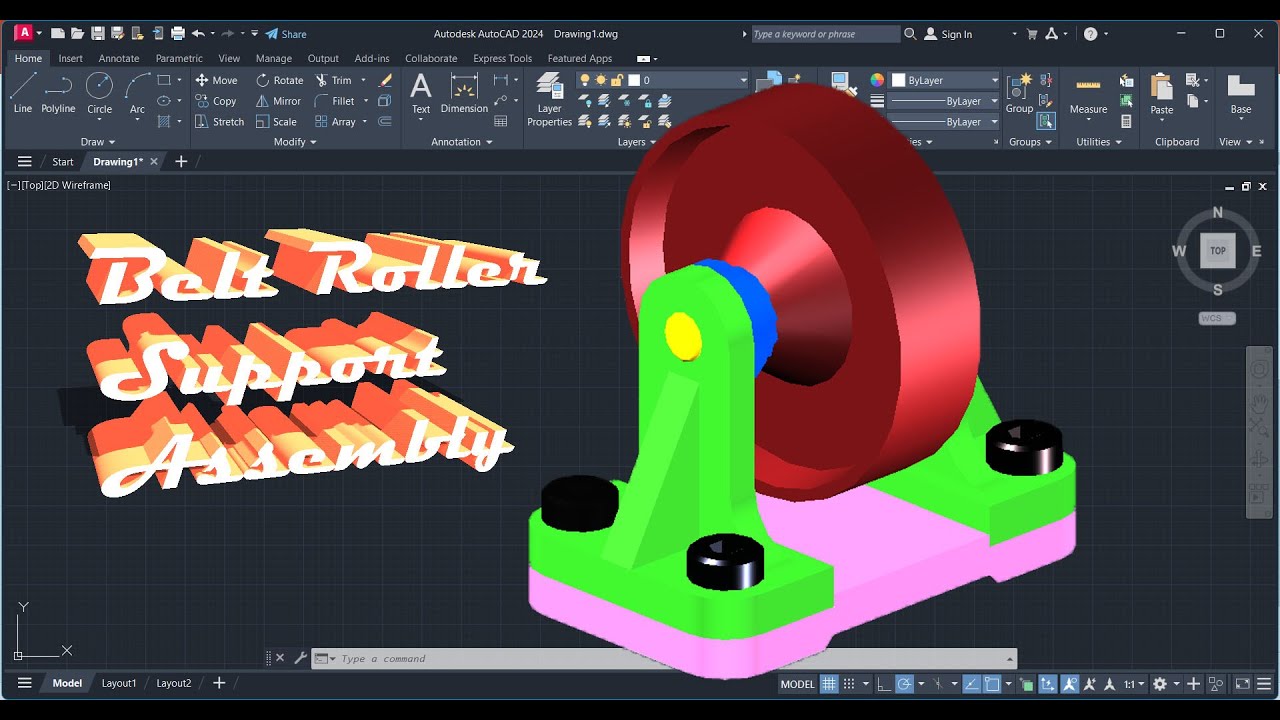Click the keyword search box
Screen dimensions: 1280x720
[x=824, y=34]
